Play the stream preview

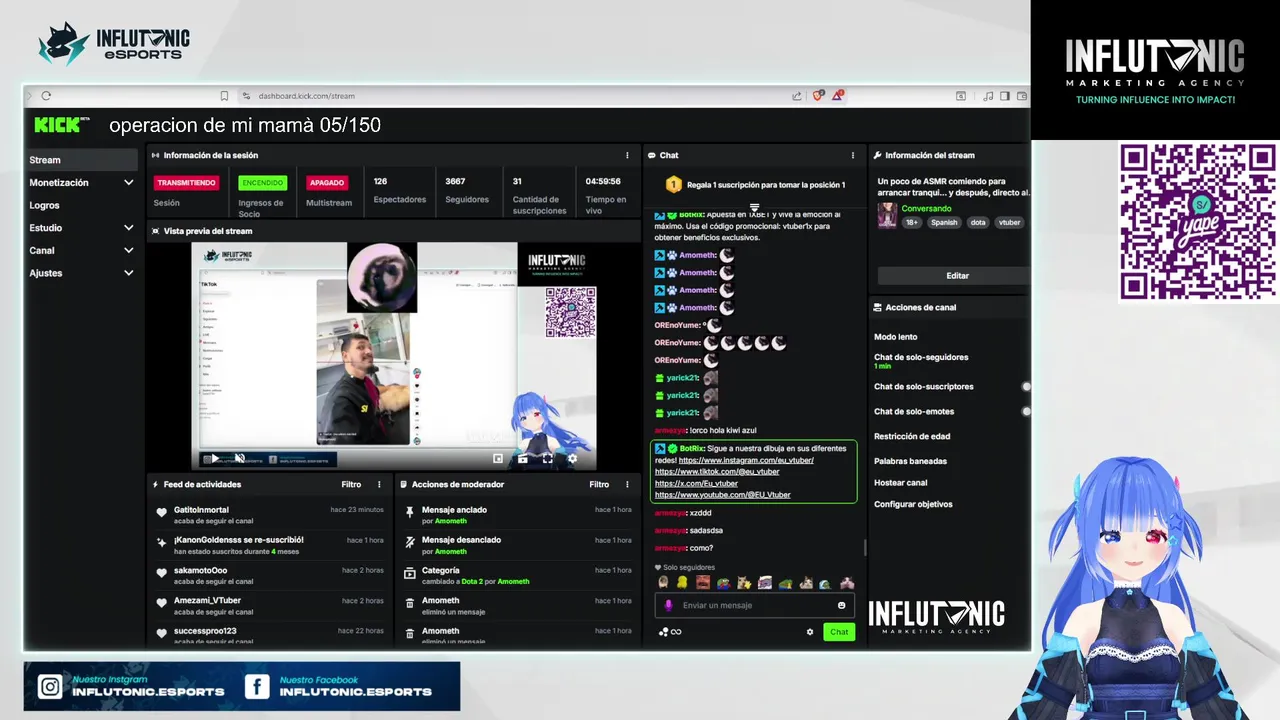pos(214,459)
